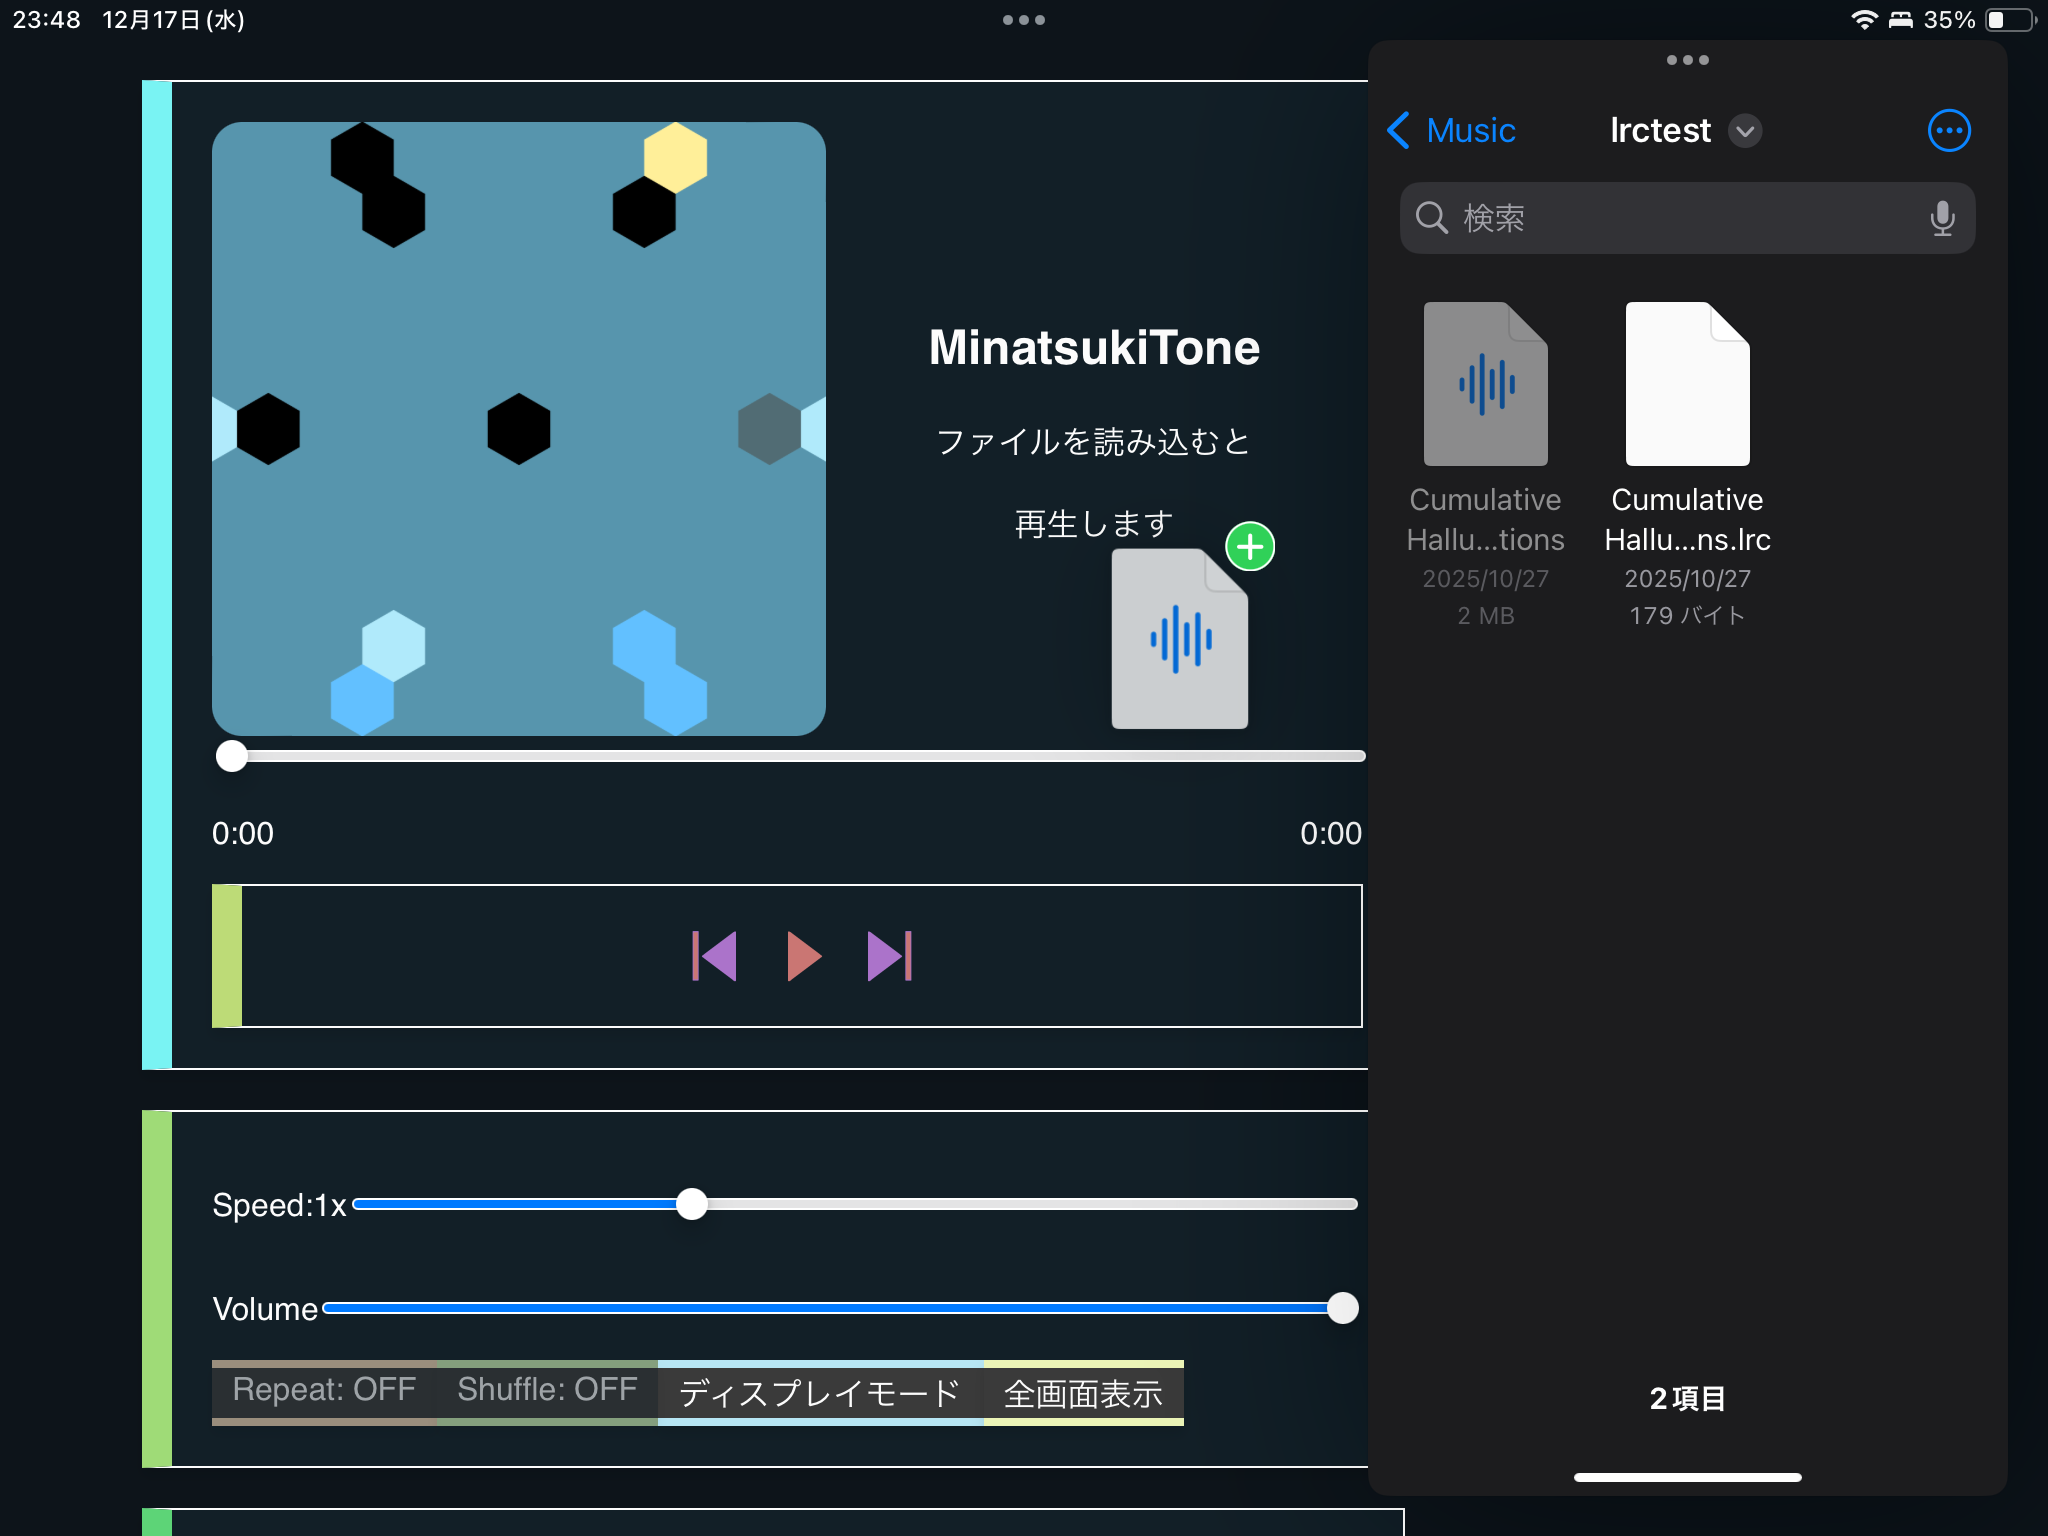Tap the microphone icon in the search bar
Image resolution: width=2048 pixels, height=1536 pixels.
pyautogui.click(x=1941, y=218)
